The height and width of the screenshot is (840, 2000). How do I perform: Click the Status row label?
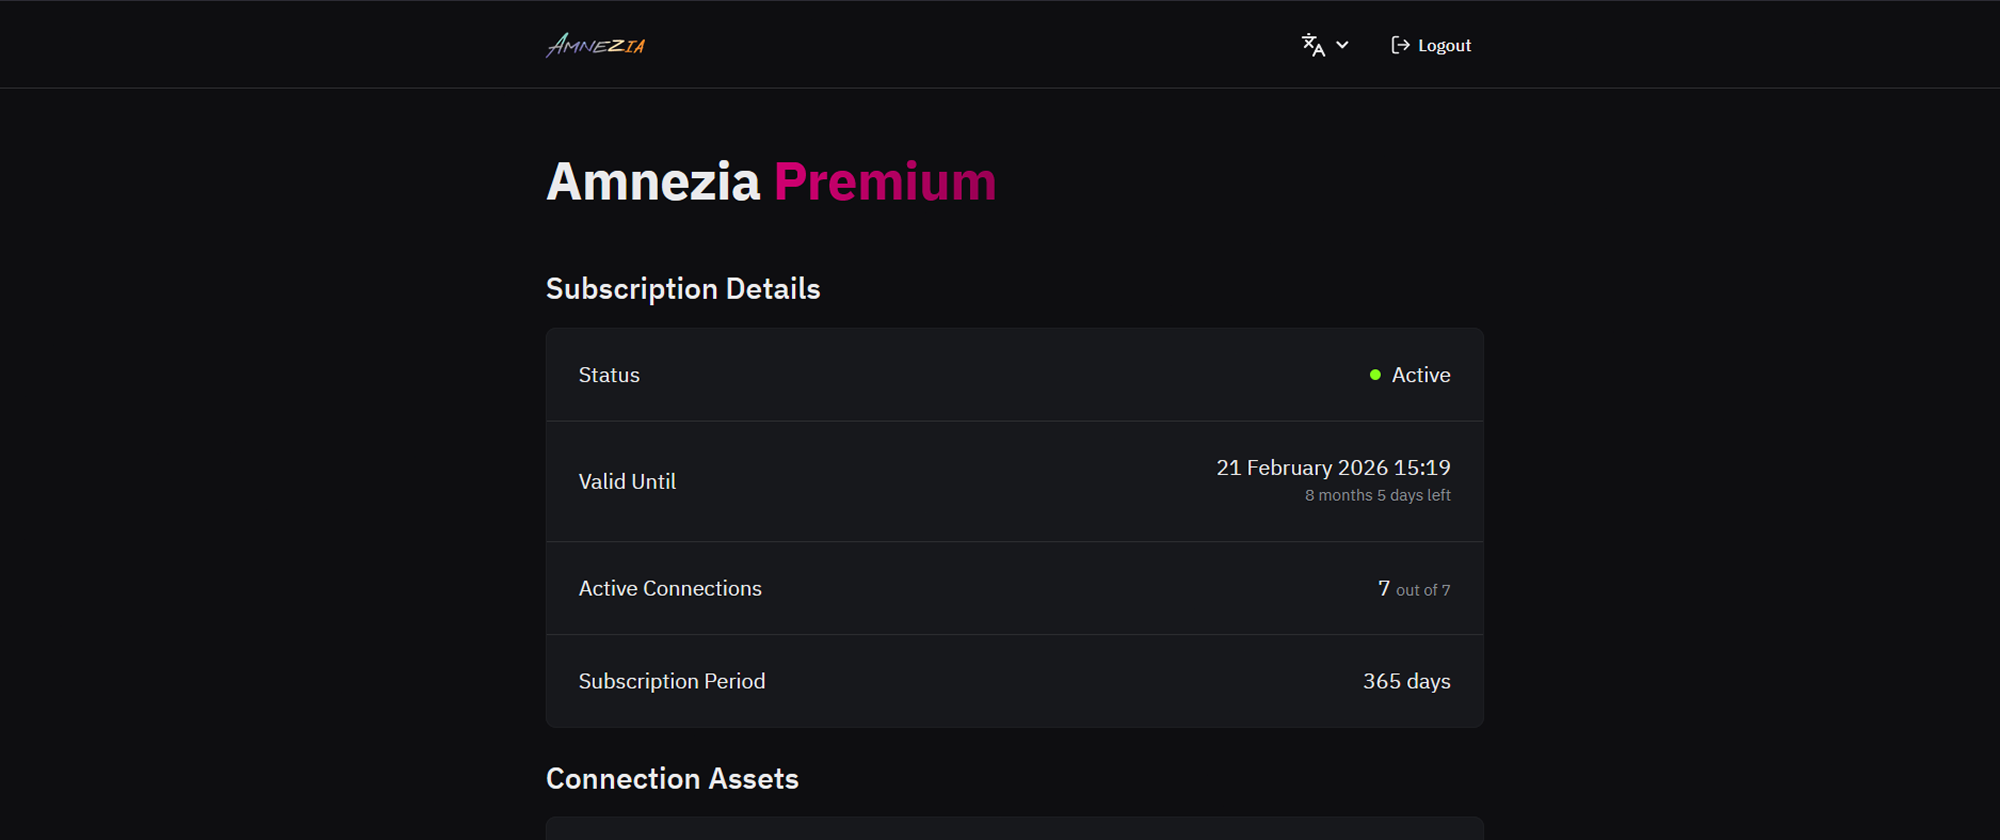pyautogui.click(x=609, y=375)
